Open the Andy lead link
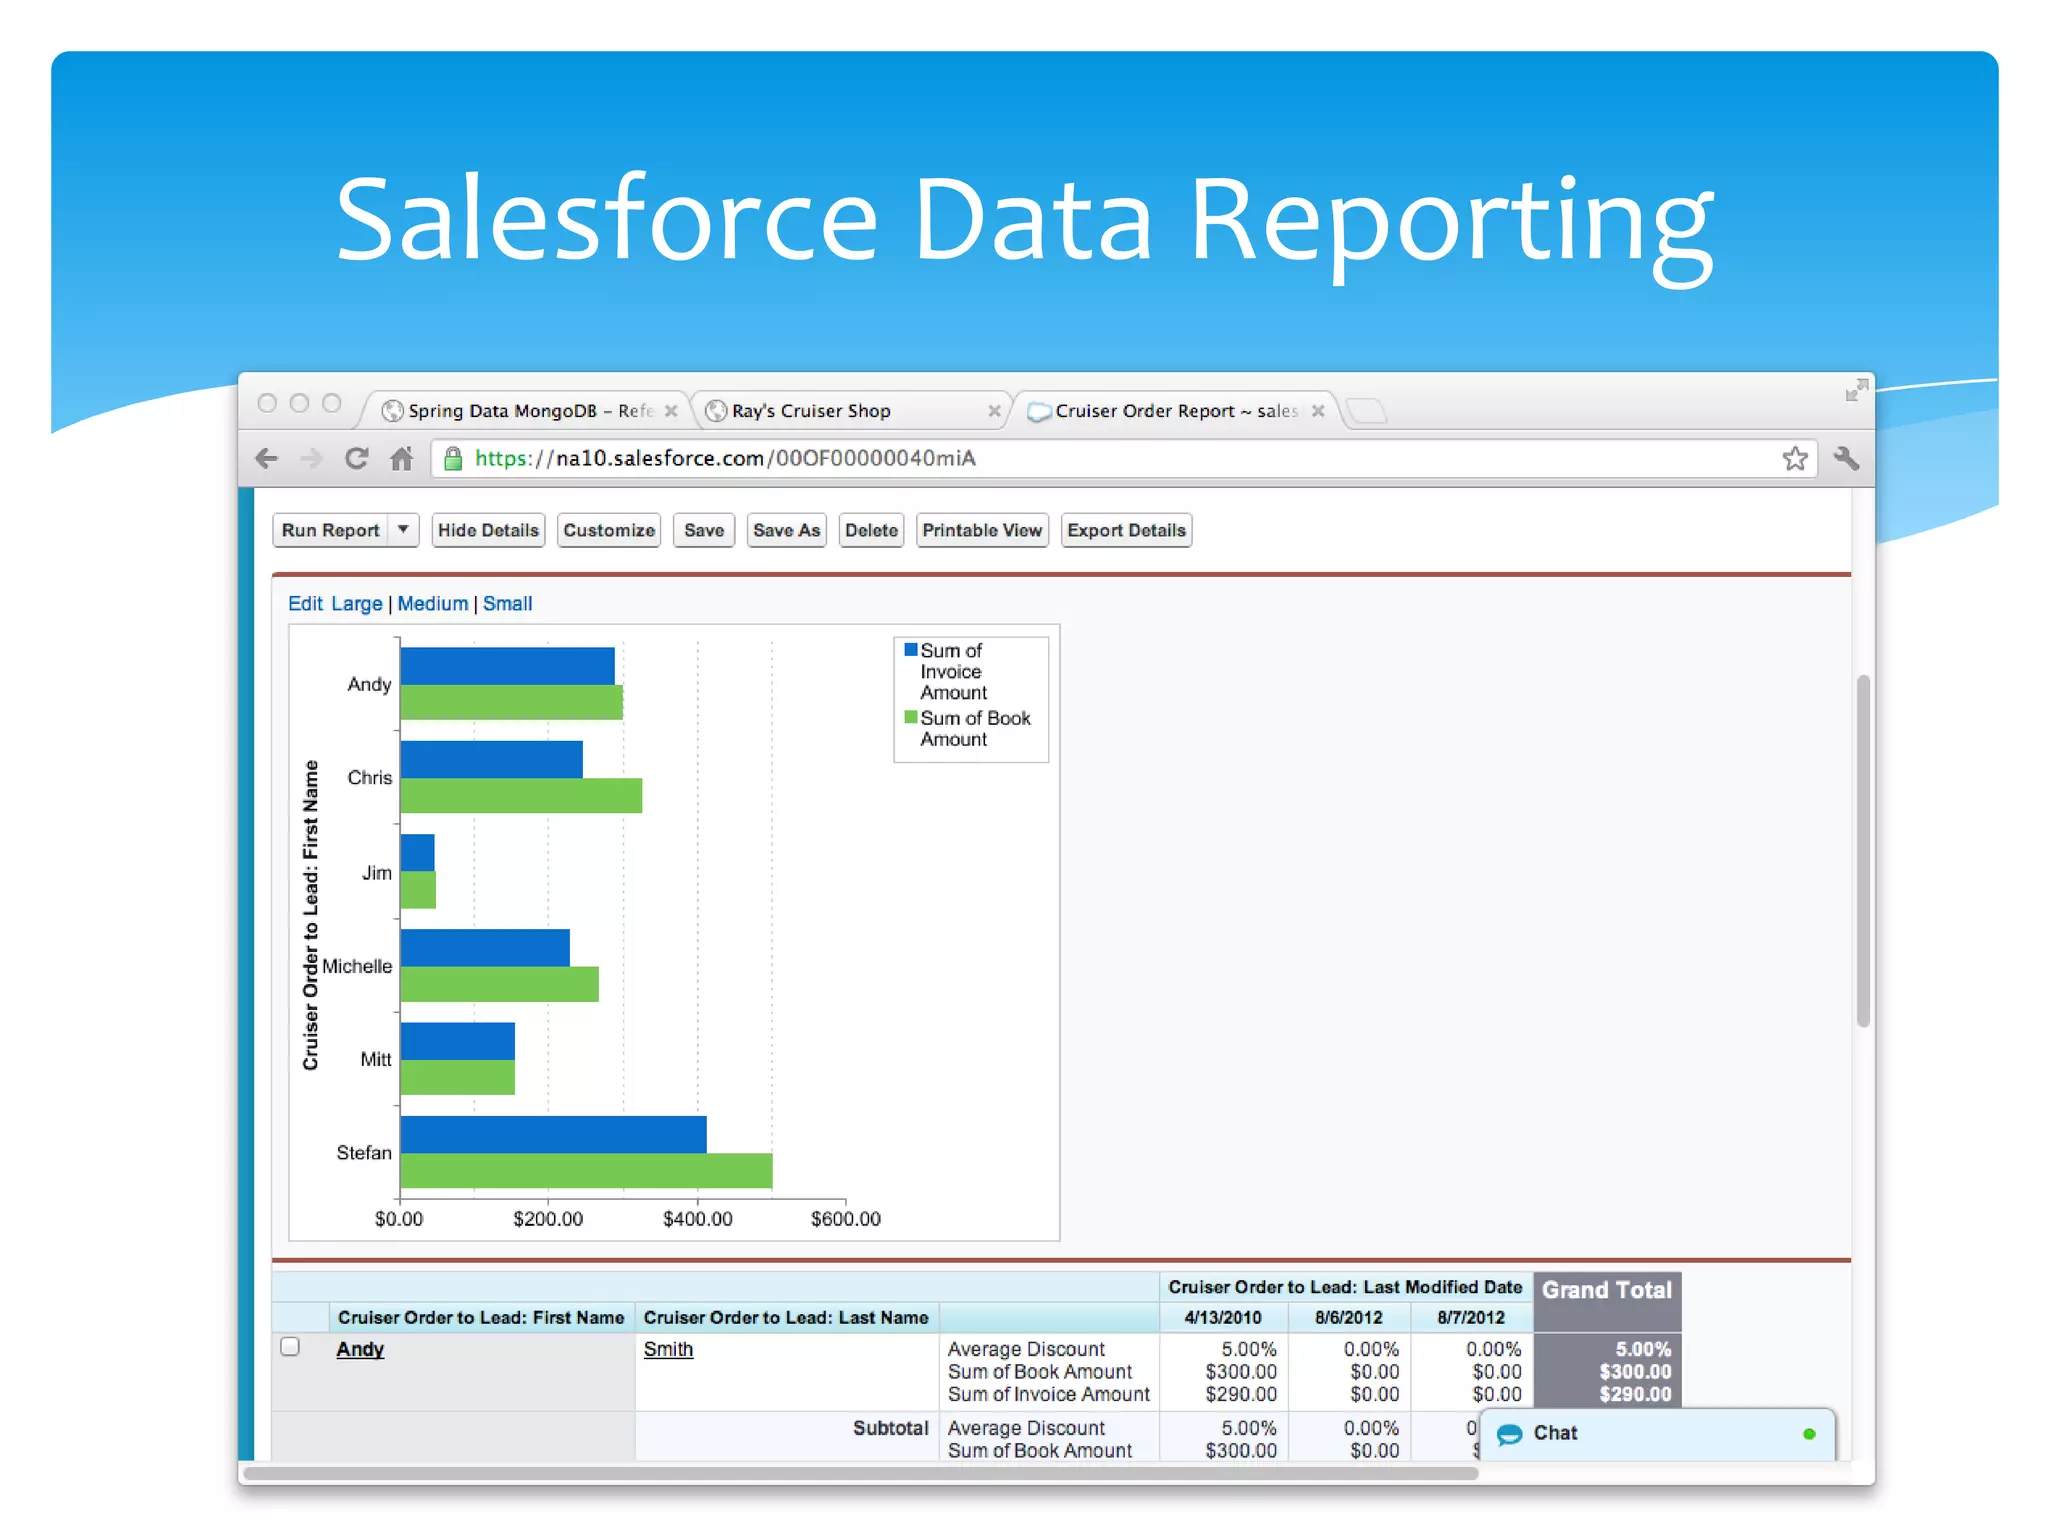The height and width of the screenshot is (1536, 2048). (360, 1349)
